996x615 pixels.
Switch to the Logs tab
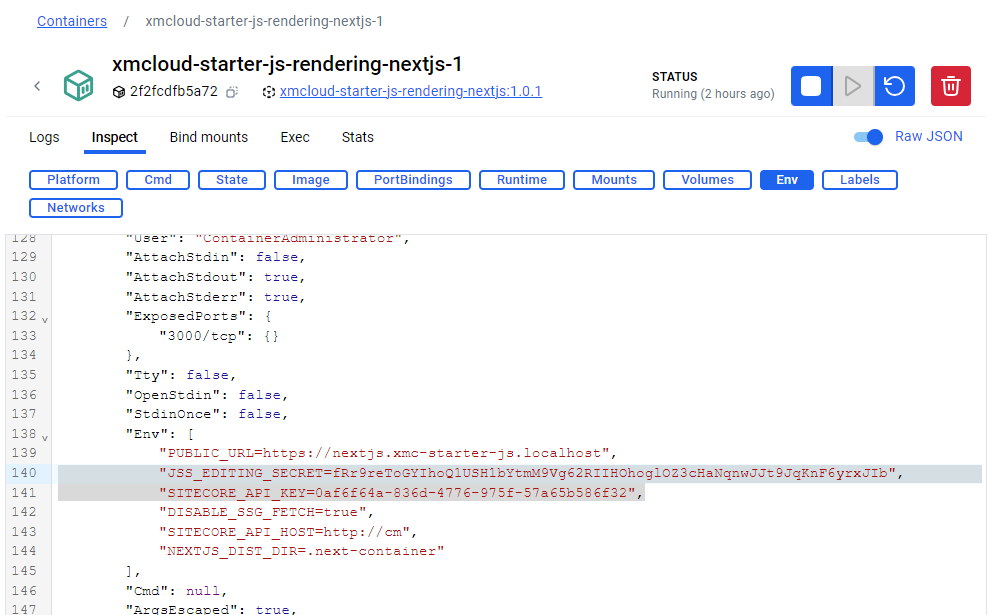[x=44, y=137]
